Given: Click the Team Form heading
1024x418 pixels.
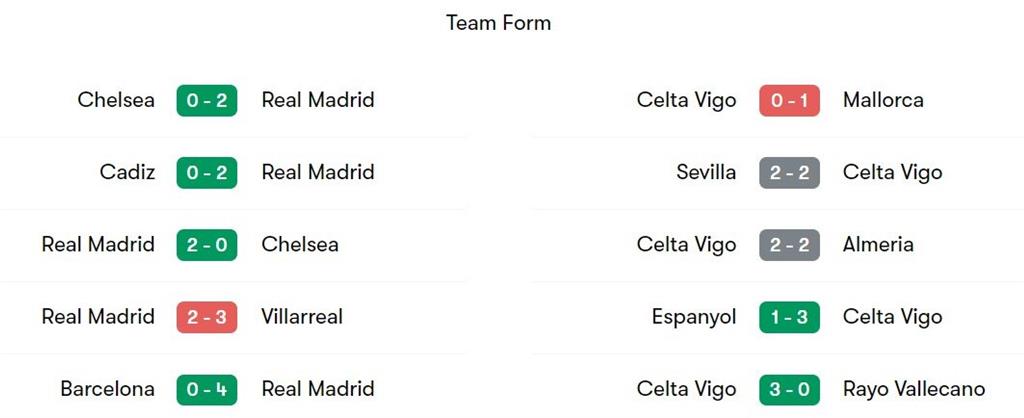Looking at the screenshot, I should 498,22.
